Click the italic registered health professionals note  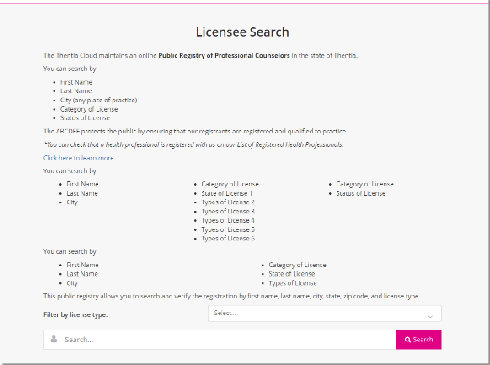(x=193, y=145)
